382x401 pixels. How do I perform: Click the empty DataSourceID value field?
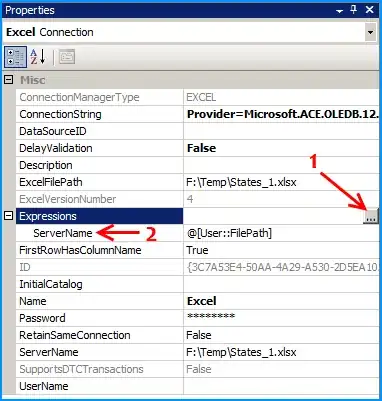tap(281, 131)
